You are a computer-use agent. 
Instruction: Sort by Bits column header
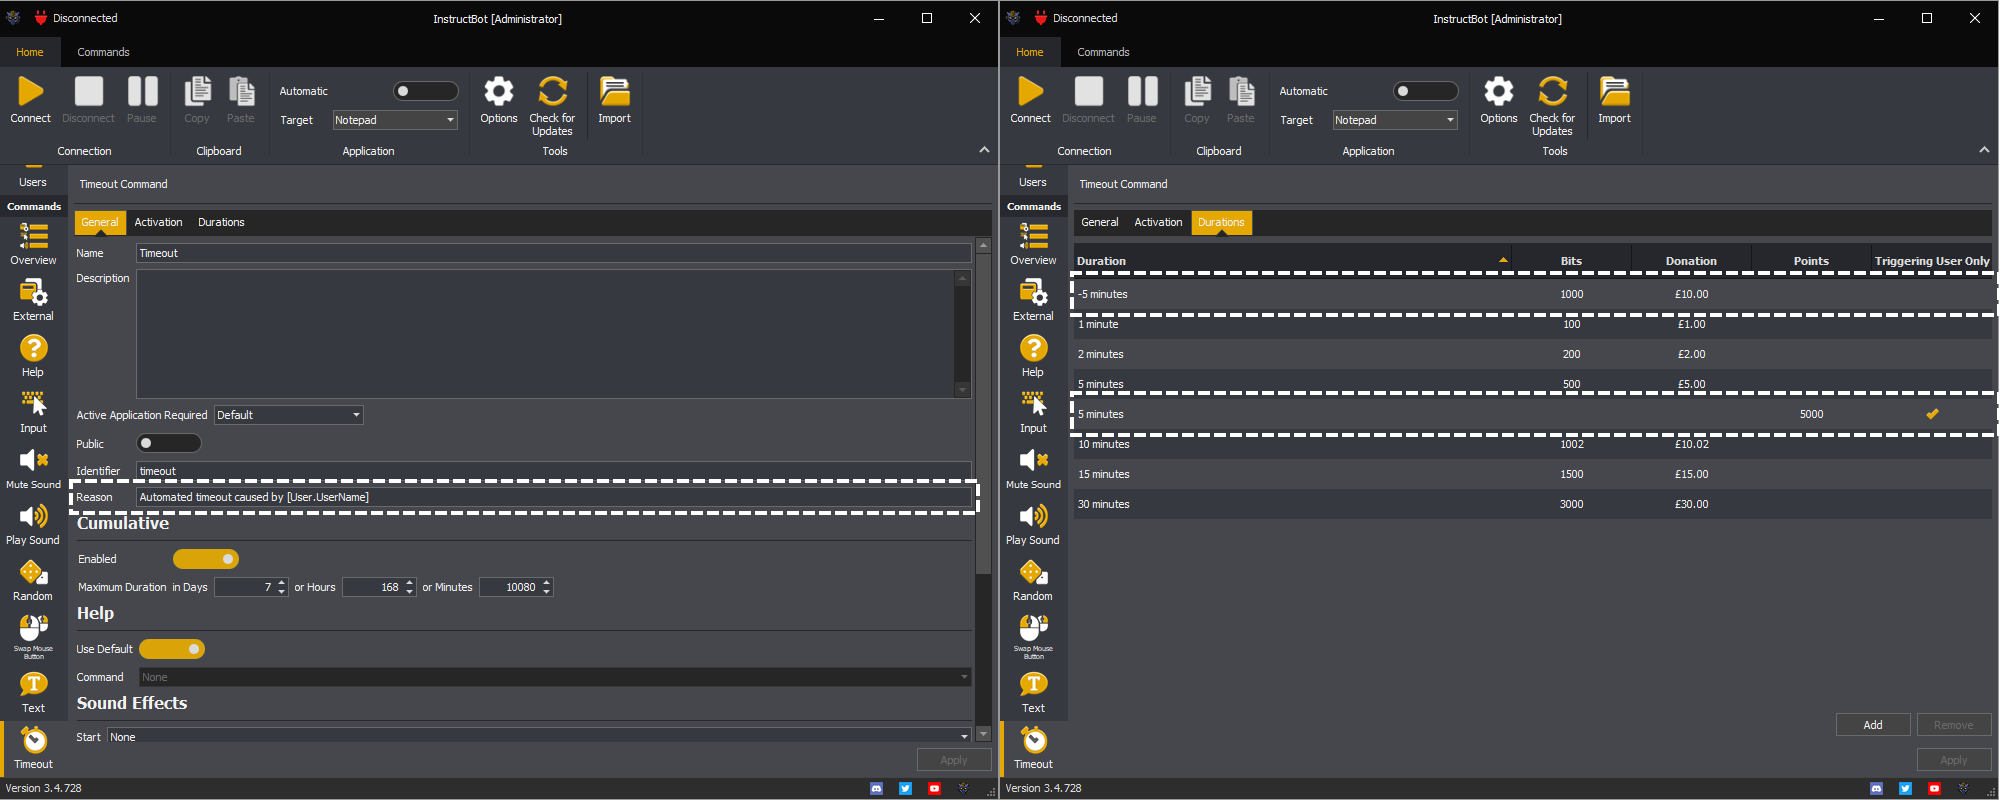pos(1571,261)
